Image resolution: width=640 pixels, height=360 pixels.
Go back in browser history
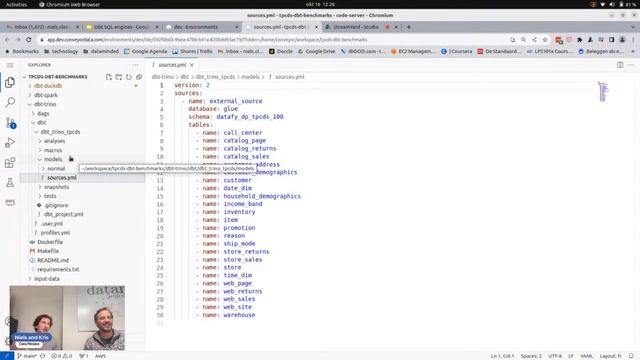(x=7, y=40)
